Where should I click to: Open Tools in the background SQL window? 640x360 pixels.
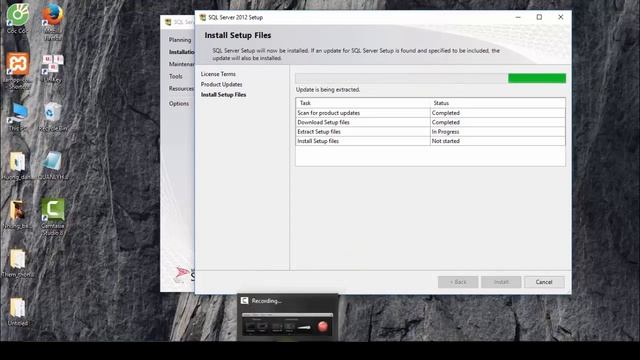pos(176,76)
